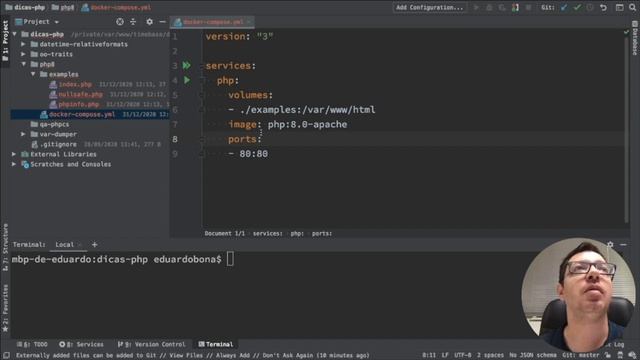Select the qa-phpcs folder
Image resolution: width=640 pixels, height=360 pixels.
click(x=54, y=124)
